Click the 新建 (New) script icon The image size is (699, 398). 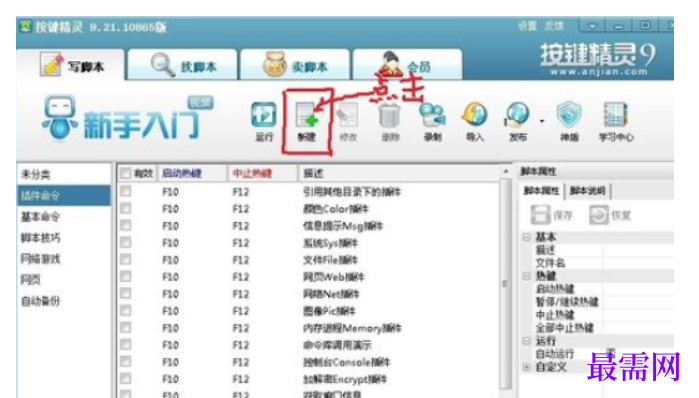(307, 115)
